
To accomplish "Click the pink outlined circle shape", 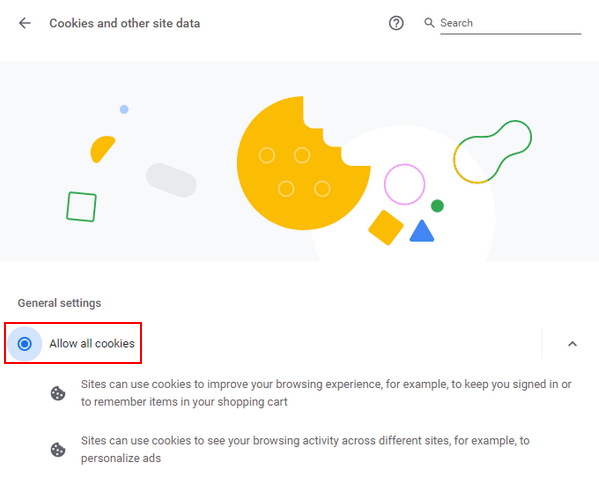I will pos(404,184).
